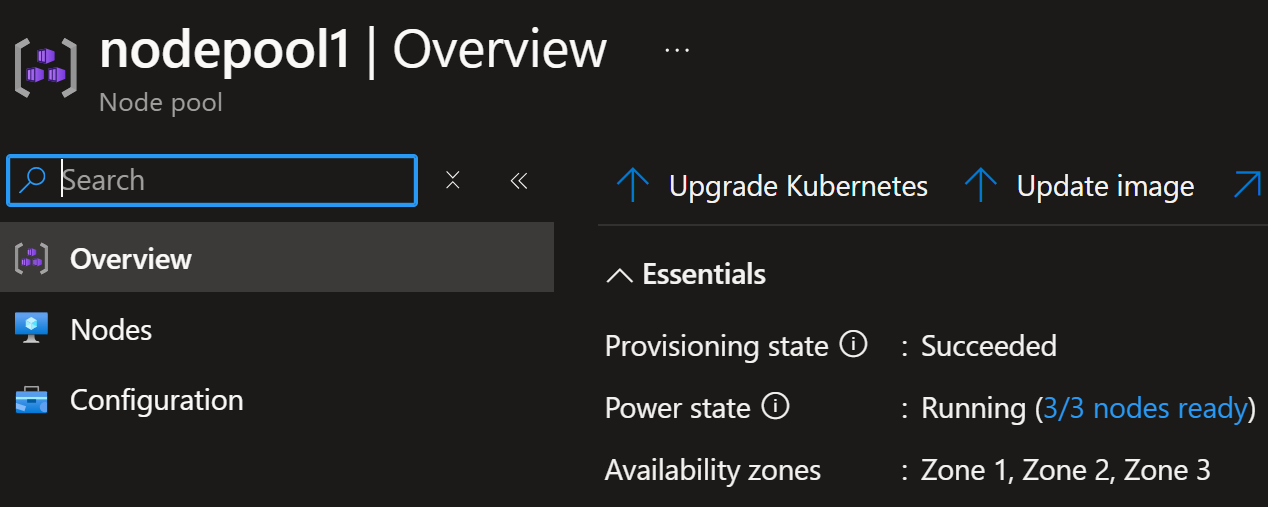The image size is (1268, 507).
Task: Click the Configuration briefcase icon
Action: pyautogui.click(x=31, y=400)
